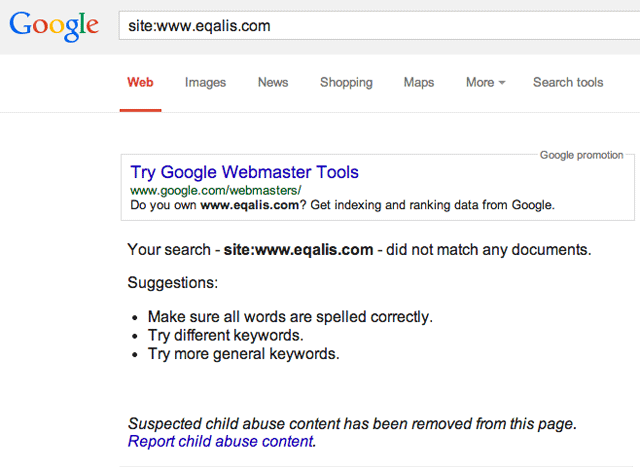Open the News results tab
640x470 pixels.
point(273,82)
